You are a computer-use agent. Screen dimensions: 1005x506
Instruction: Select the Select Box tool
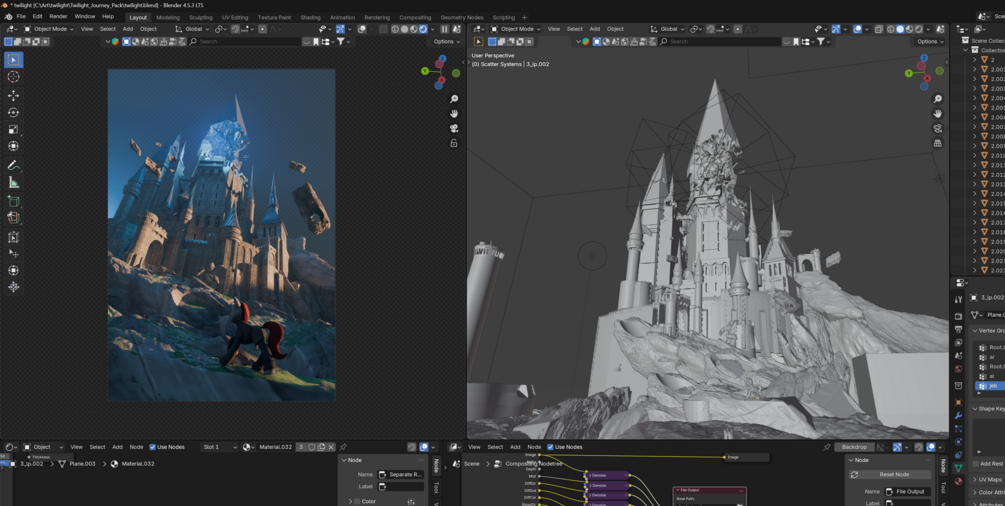[13, 60]
